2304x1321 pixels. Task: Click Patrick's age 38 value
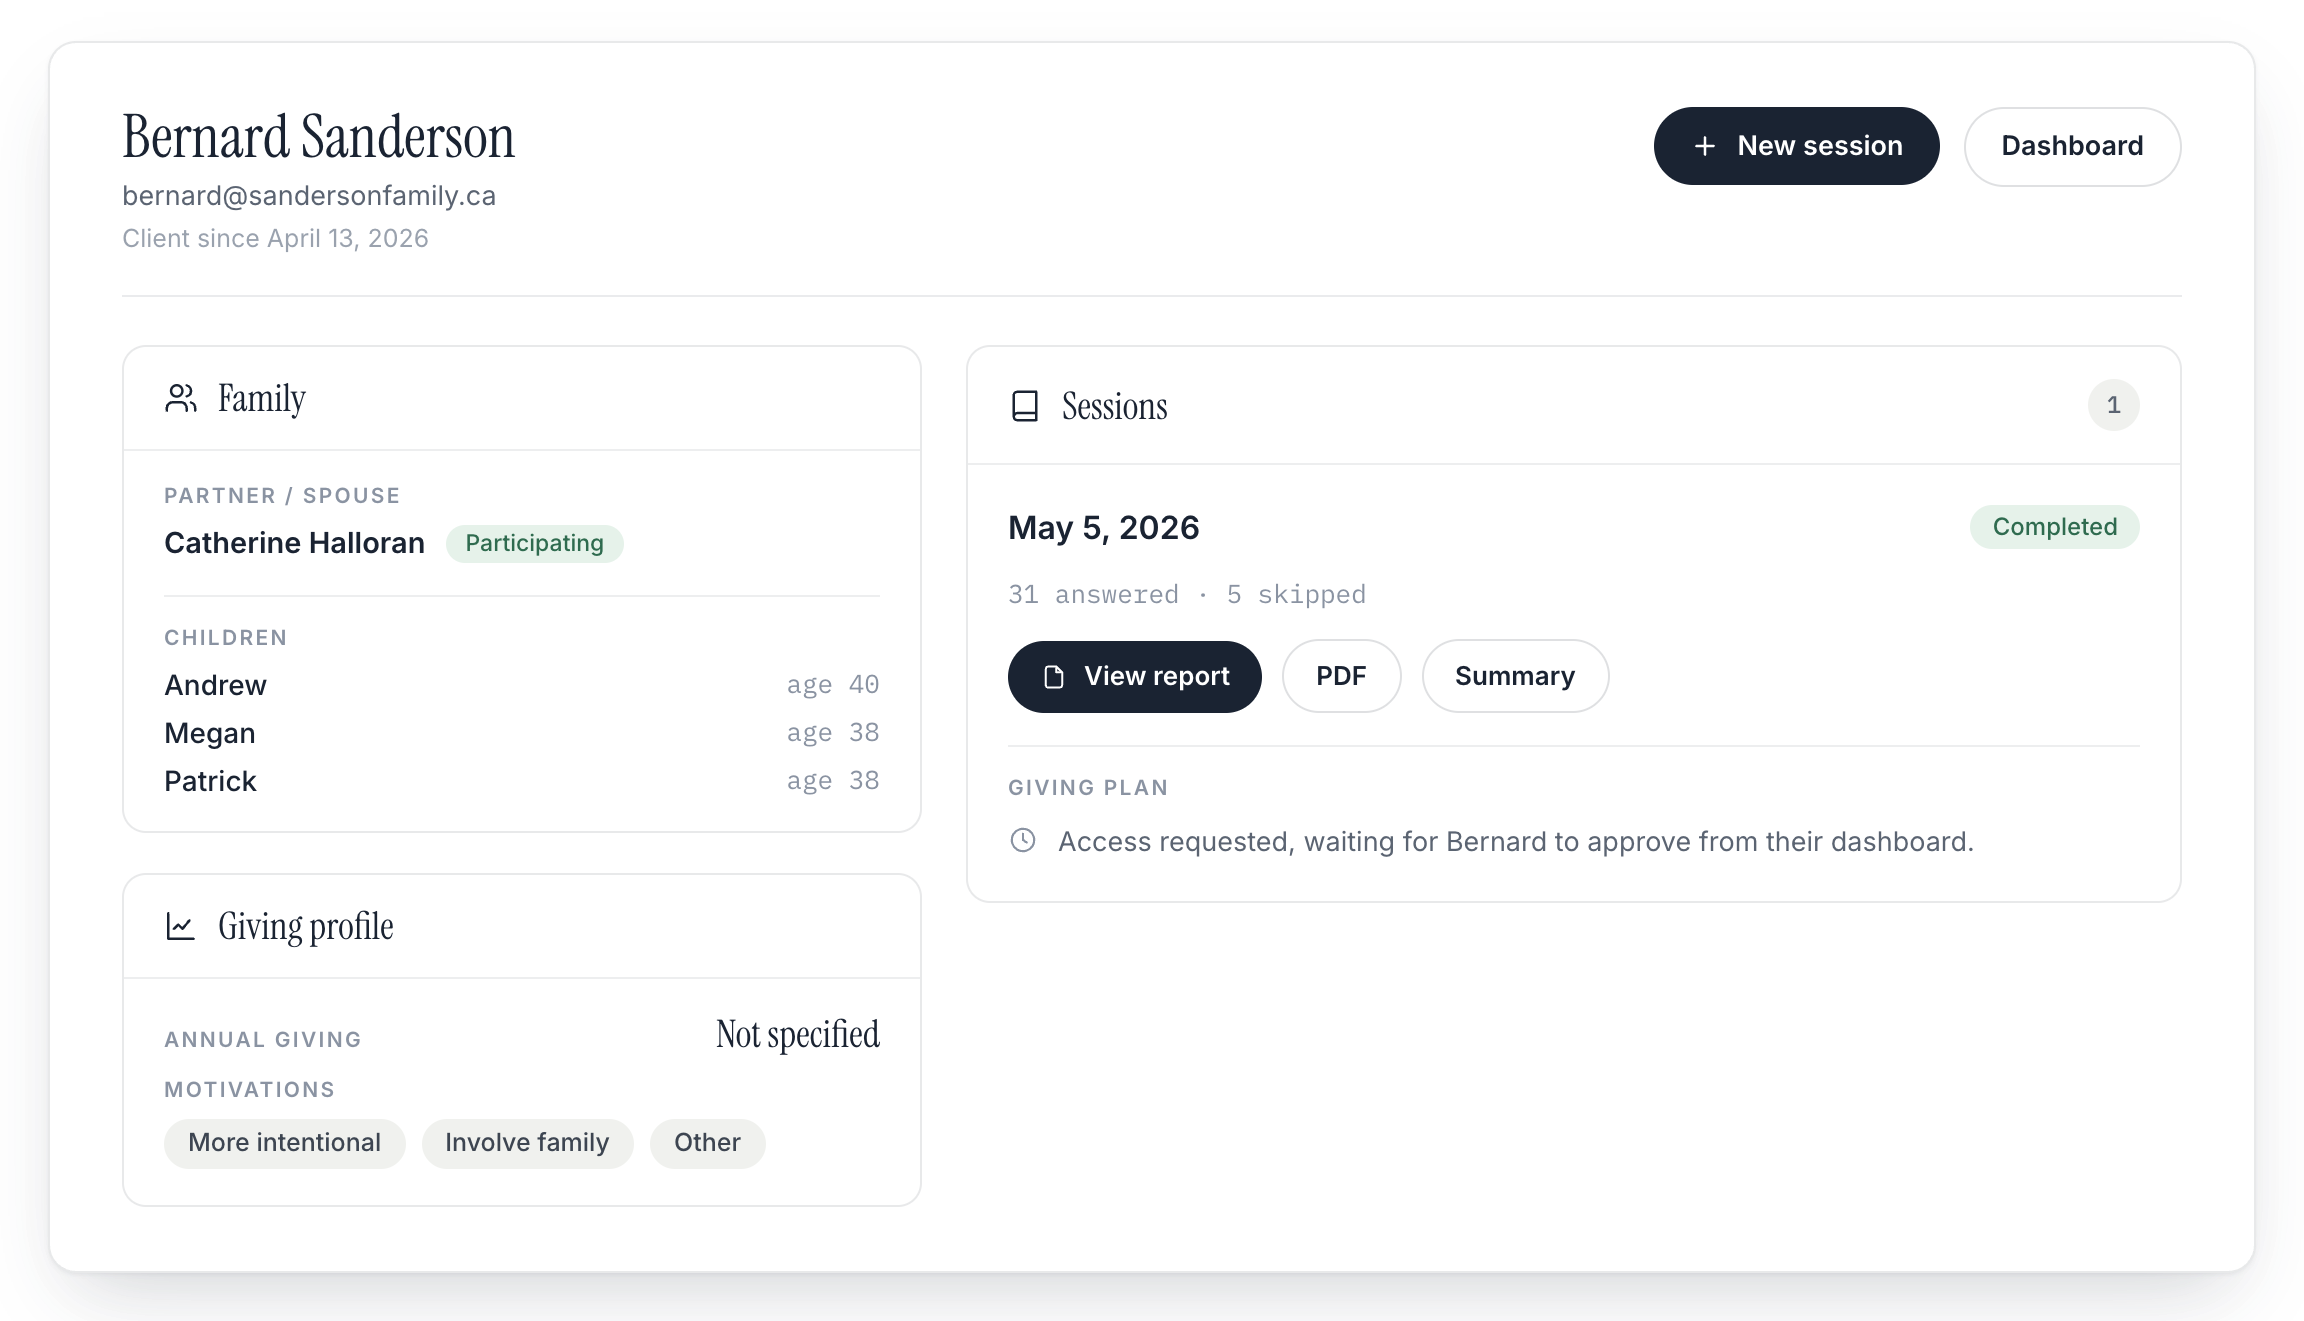click(833, 781)
